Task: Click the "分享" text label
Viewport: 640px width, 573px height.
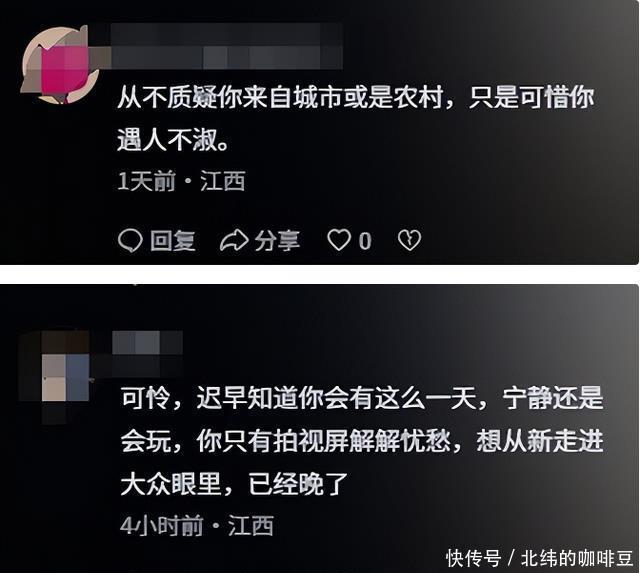Action: [x=277, y=240]
